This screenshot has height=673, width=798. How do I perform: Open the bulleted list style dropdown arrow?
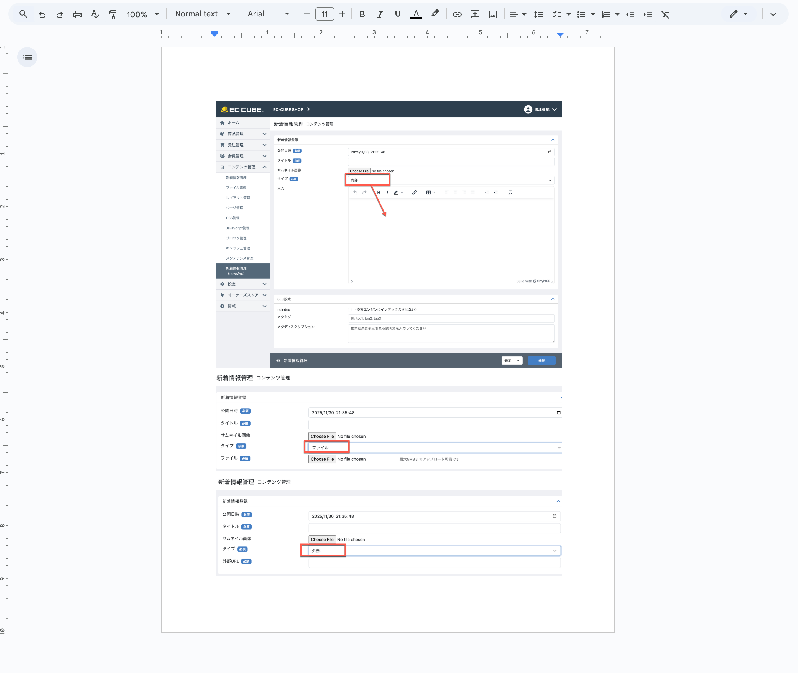[593, 14]
